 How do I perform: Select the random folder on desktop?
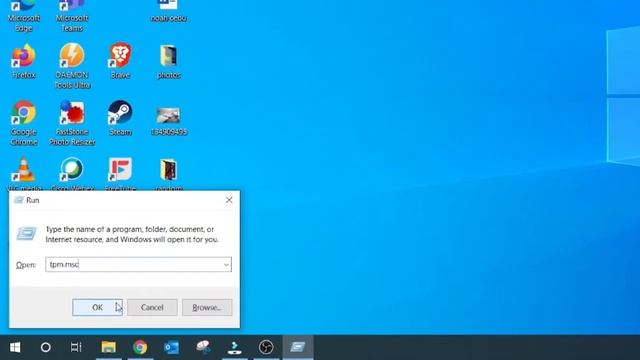click(x=169, y=170)
